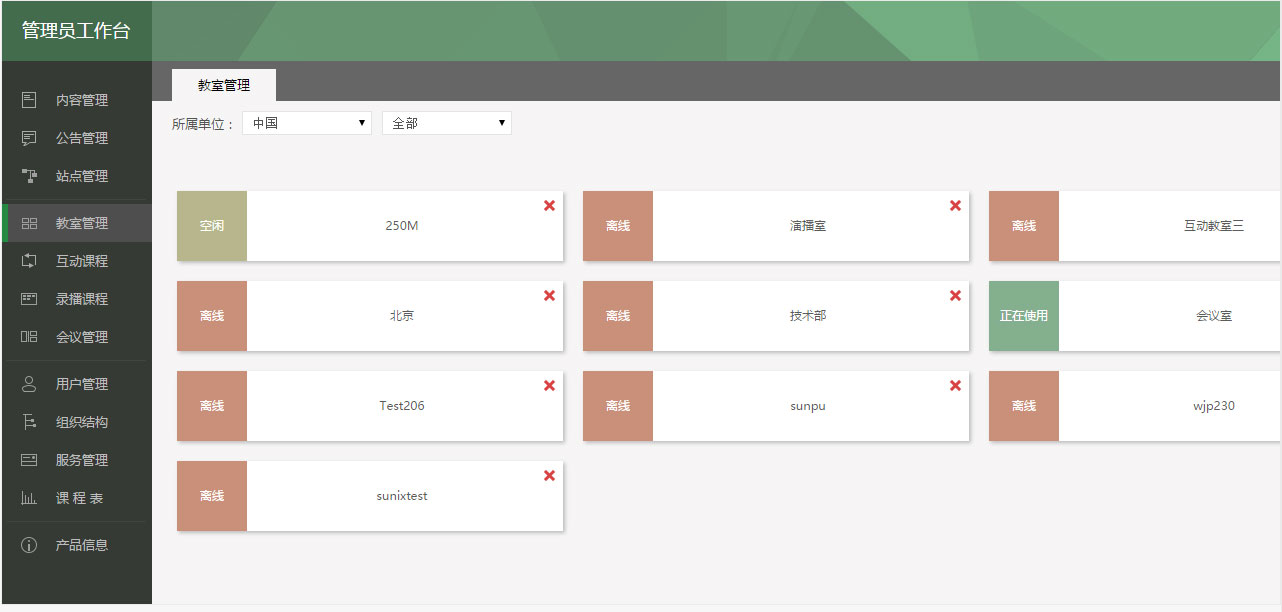Open the sunpu classroom name
The image size is (1282, 612).
(x=808, y=406)
